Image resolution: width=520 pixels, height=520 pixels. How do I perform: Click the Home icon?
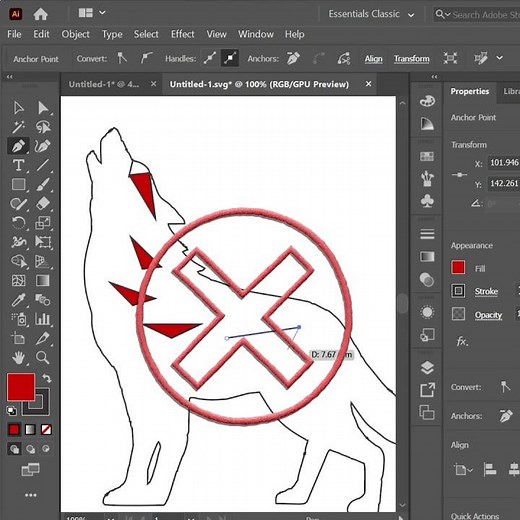[x=40, y=14]
